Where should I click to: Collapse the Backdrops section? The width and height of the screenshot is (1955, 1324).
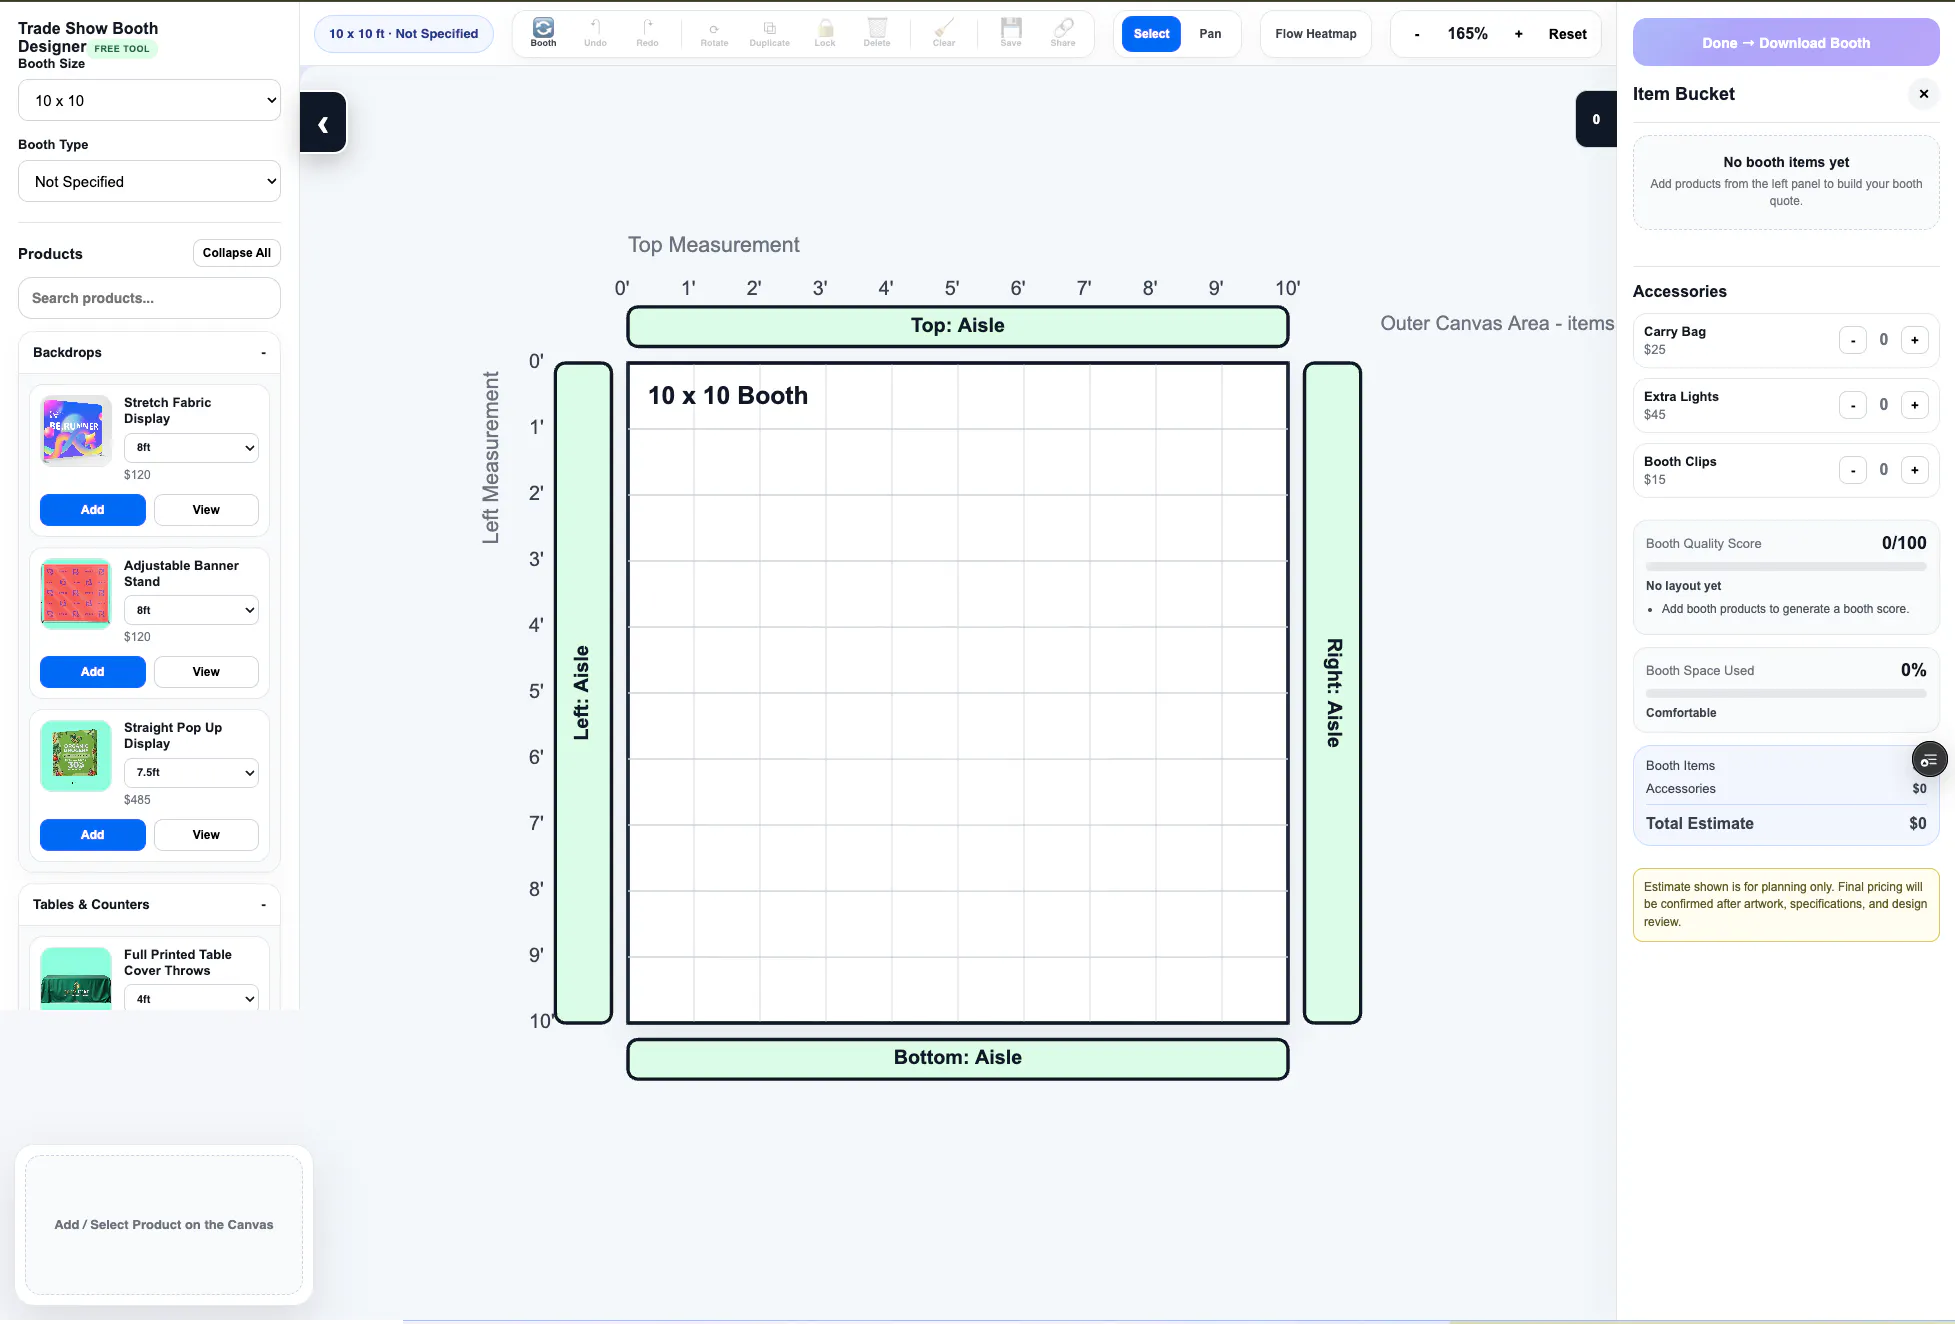coord(149,352)
